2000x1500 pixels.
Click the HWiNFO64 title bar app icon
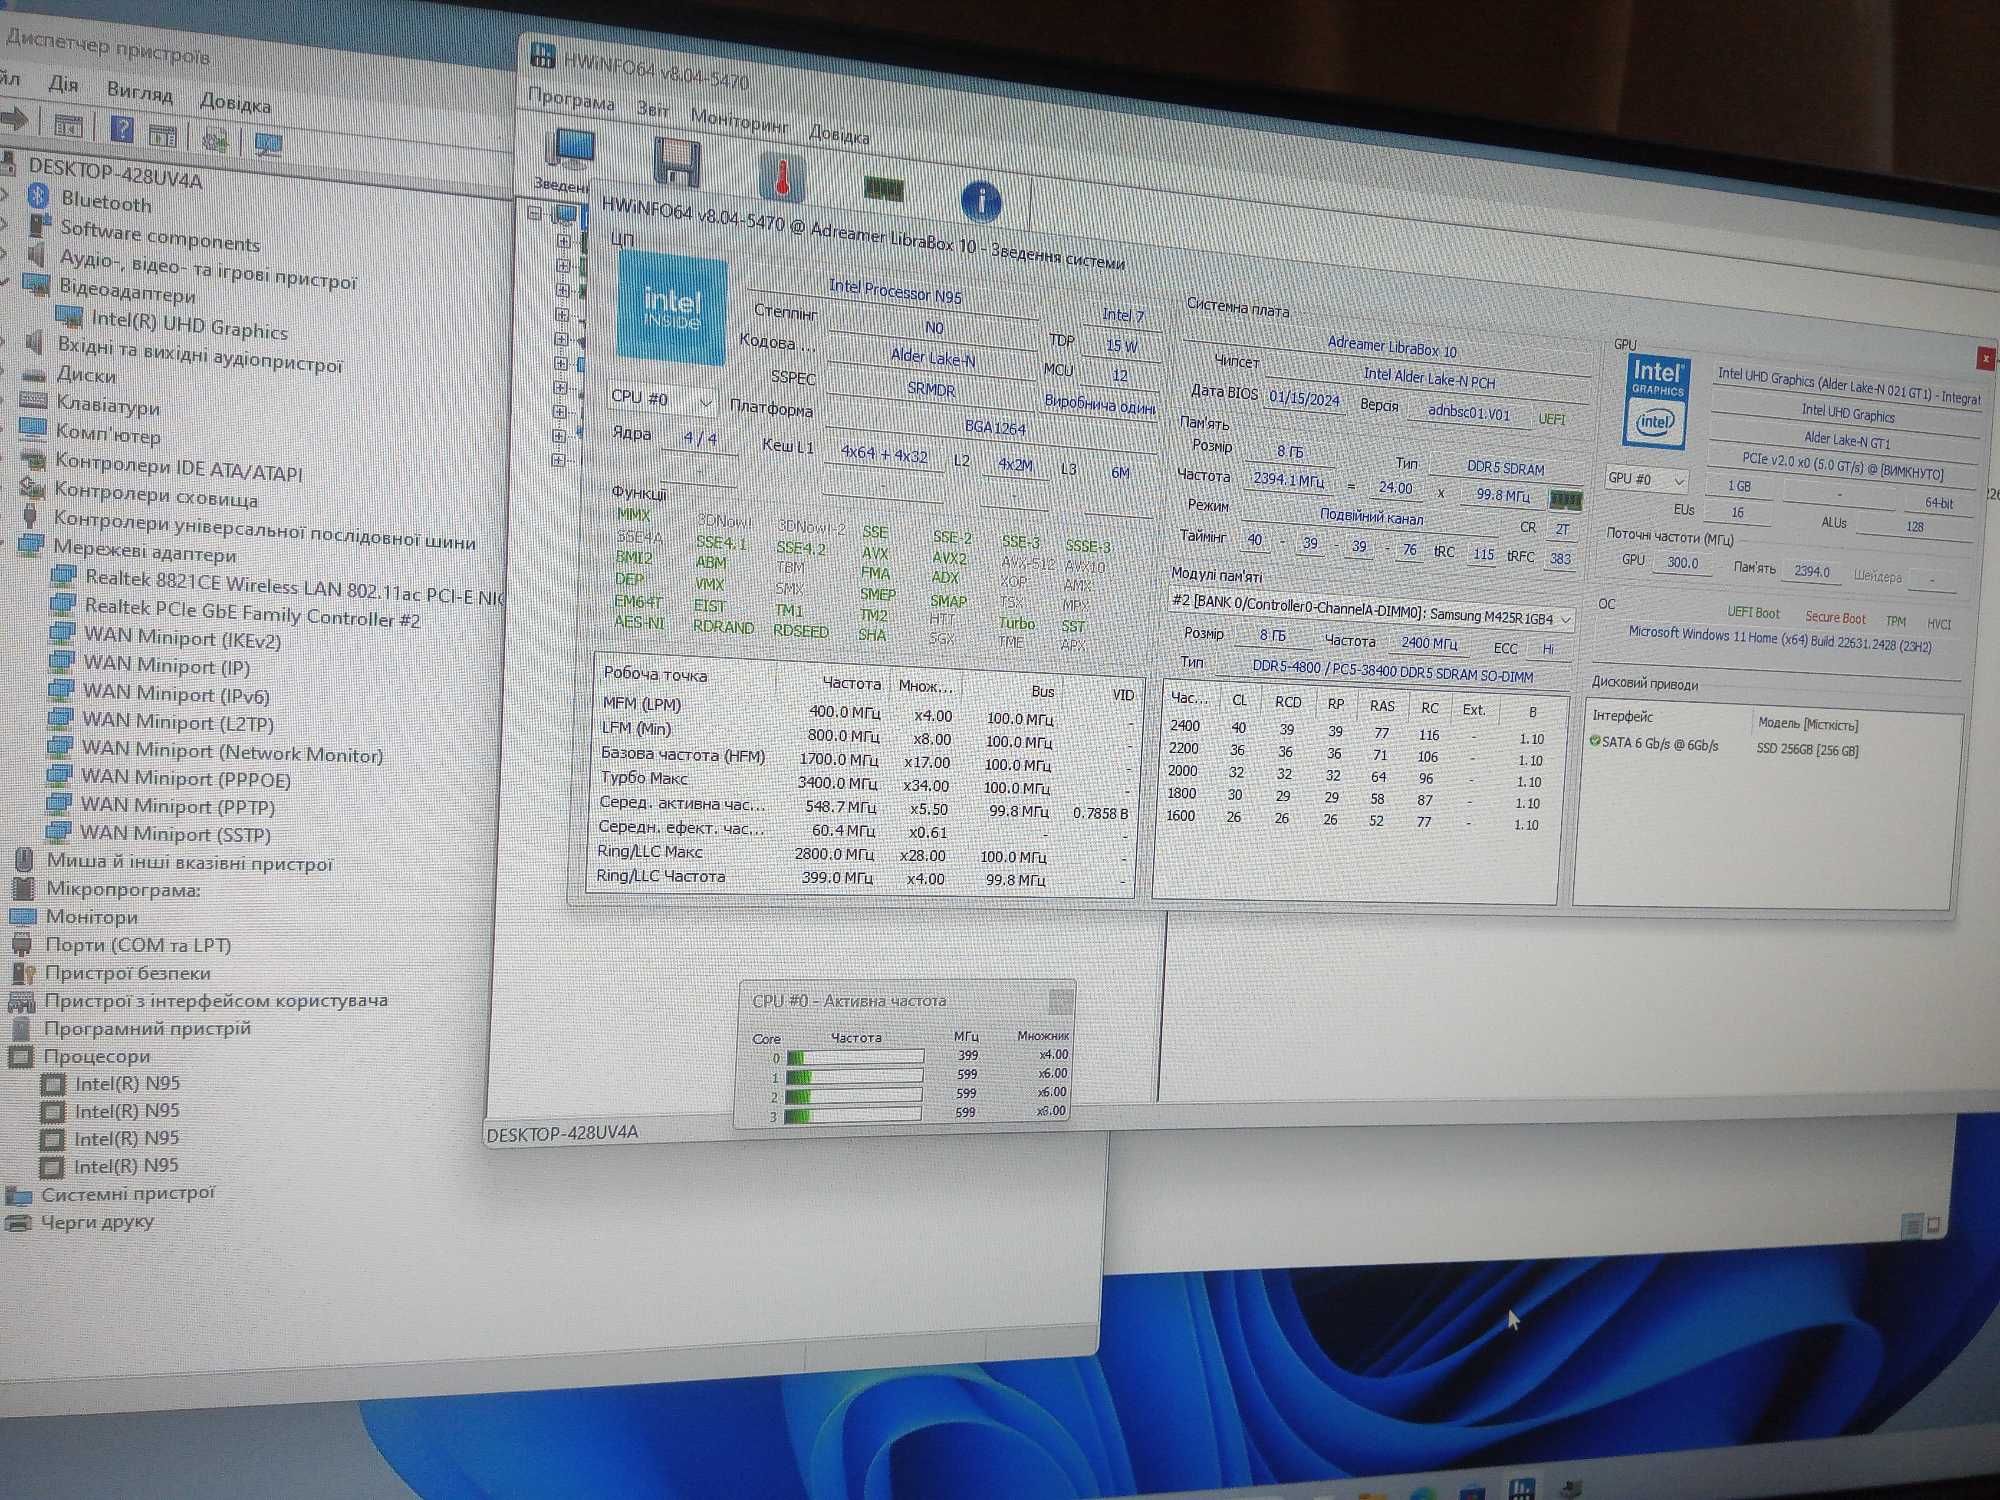(x=543, y=54)
